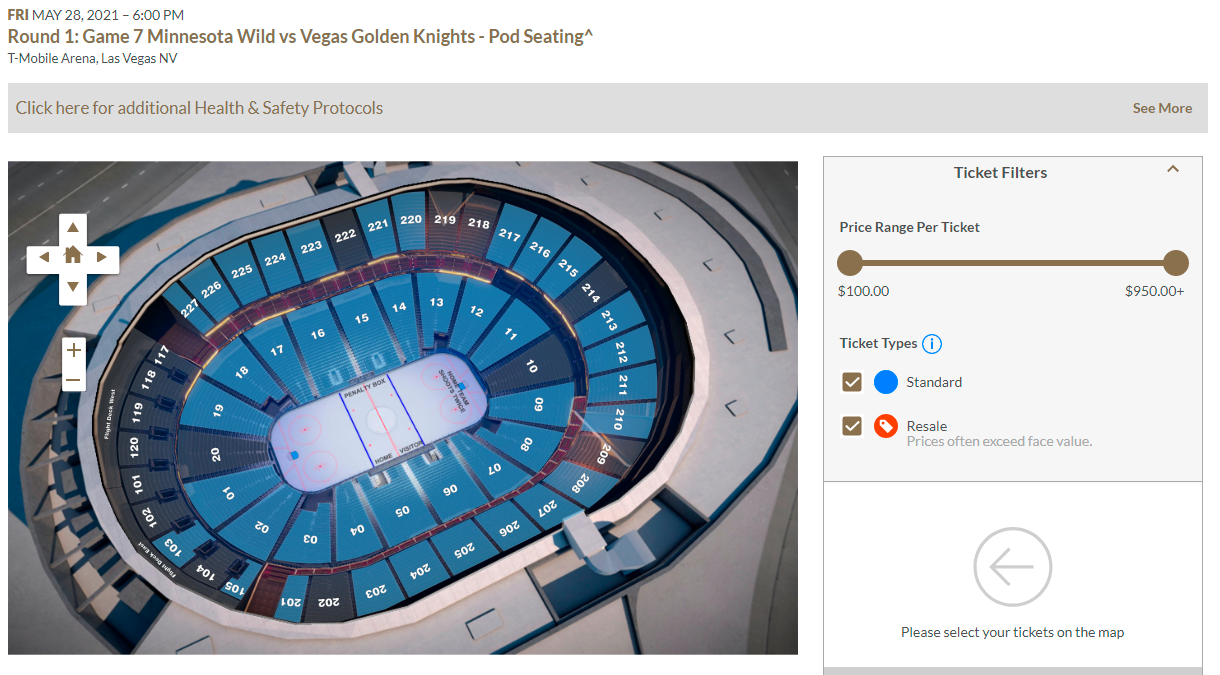
Task: Uncheck the Resale ticket type
Action: pyautogui.click(x=852, y=426)
